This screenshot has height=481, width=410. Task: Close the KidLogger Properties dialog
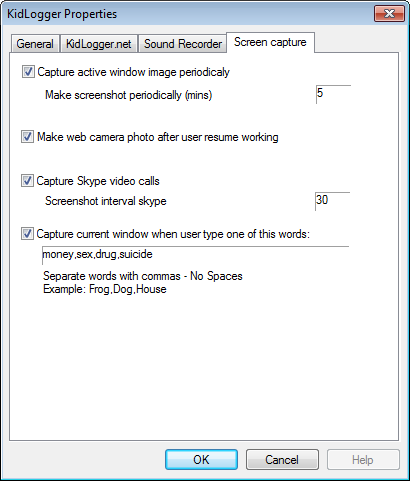389,14
